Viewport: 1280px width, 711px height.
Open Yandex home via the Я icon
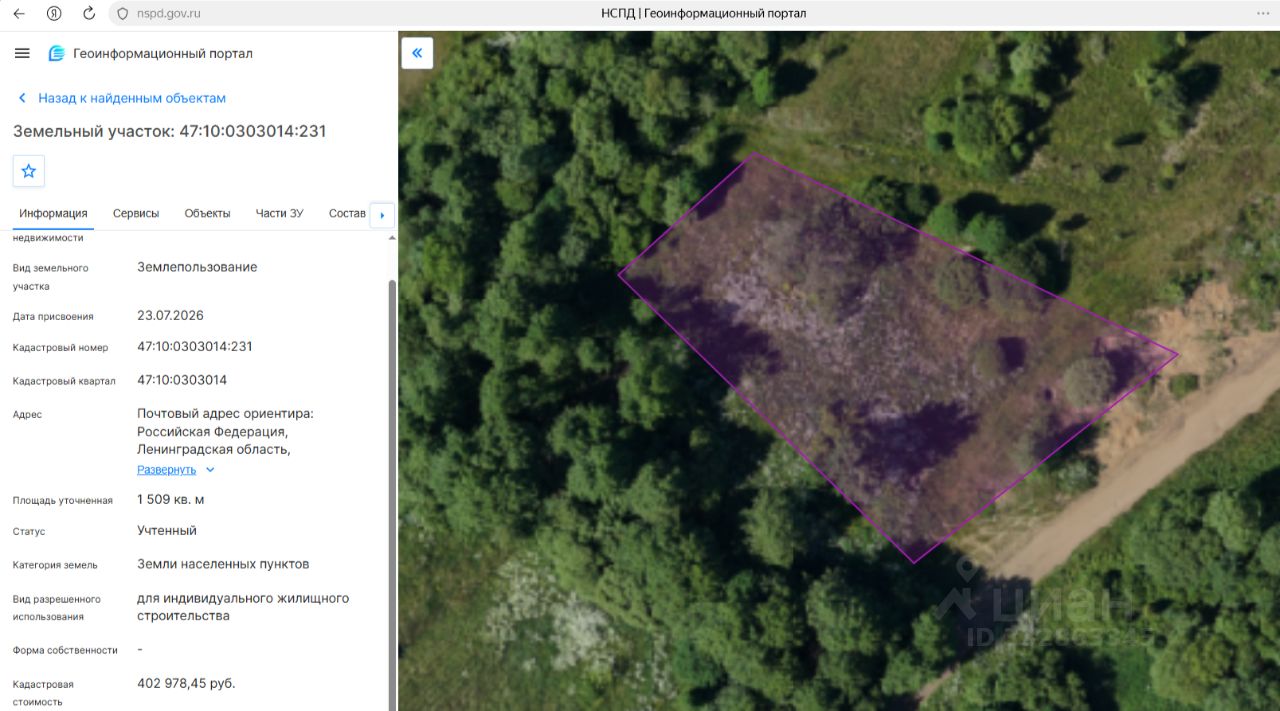click(x=54, y=13)
